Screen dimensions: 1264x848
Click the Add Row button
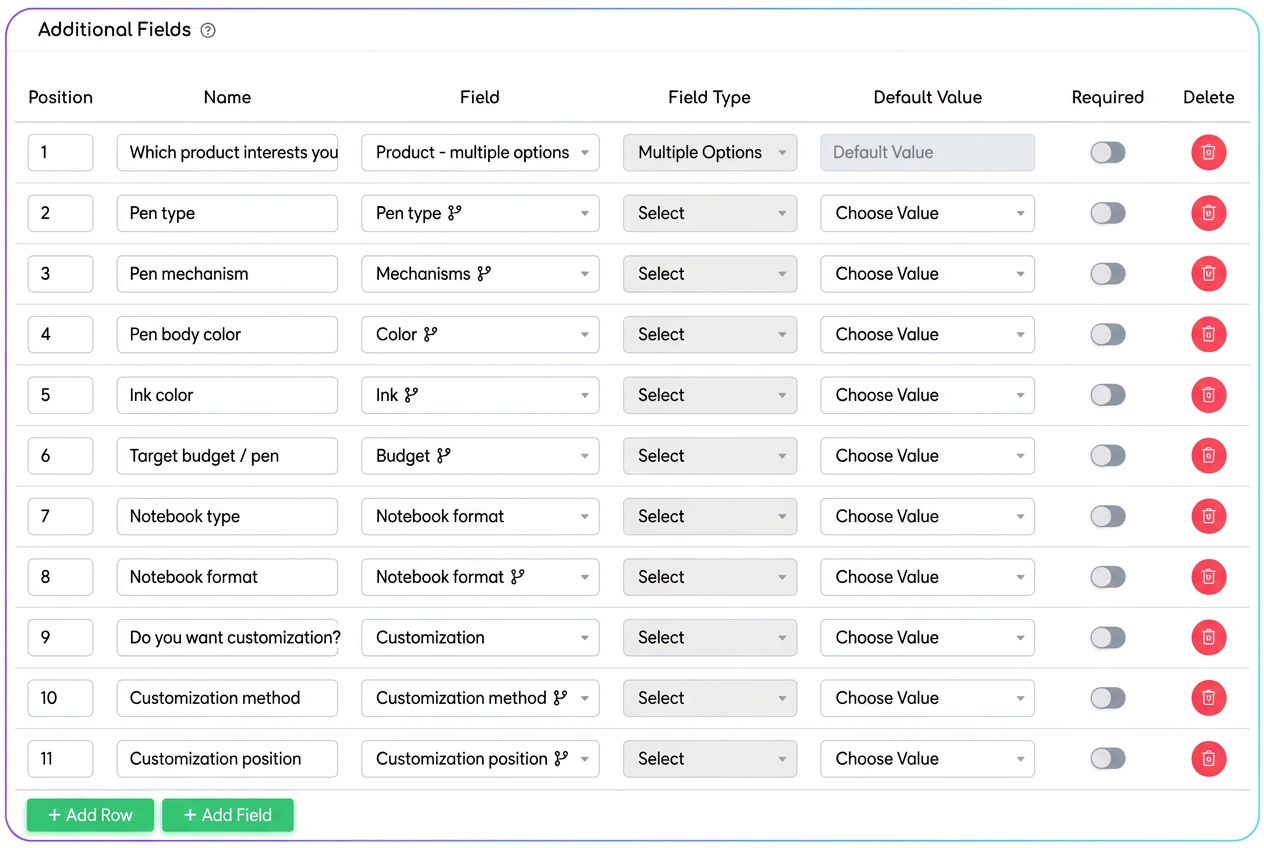[90, 815]
